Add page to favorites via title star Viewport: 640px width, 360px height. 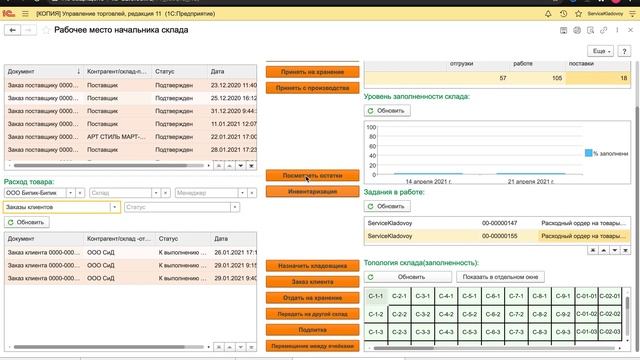tap(46, 30)
